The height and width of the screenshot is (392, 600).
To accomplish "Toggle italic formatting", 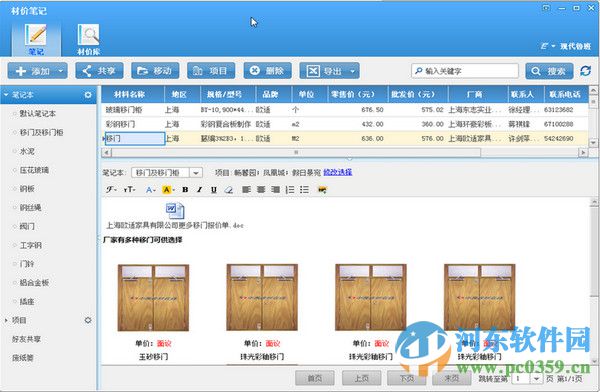I will click(199, 189).
